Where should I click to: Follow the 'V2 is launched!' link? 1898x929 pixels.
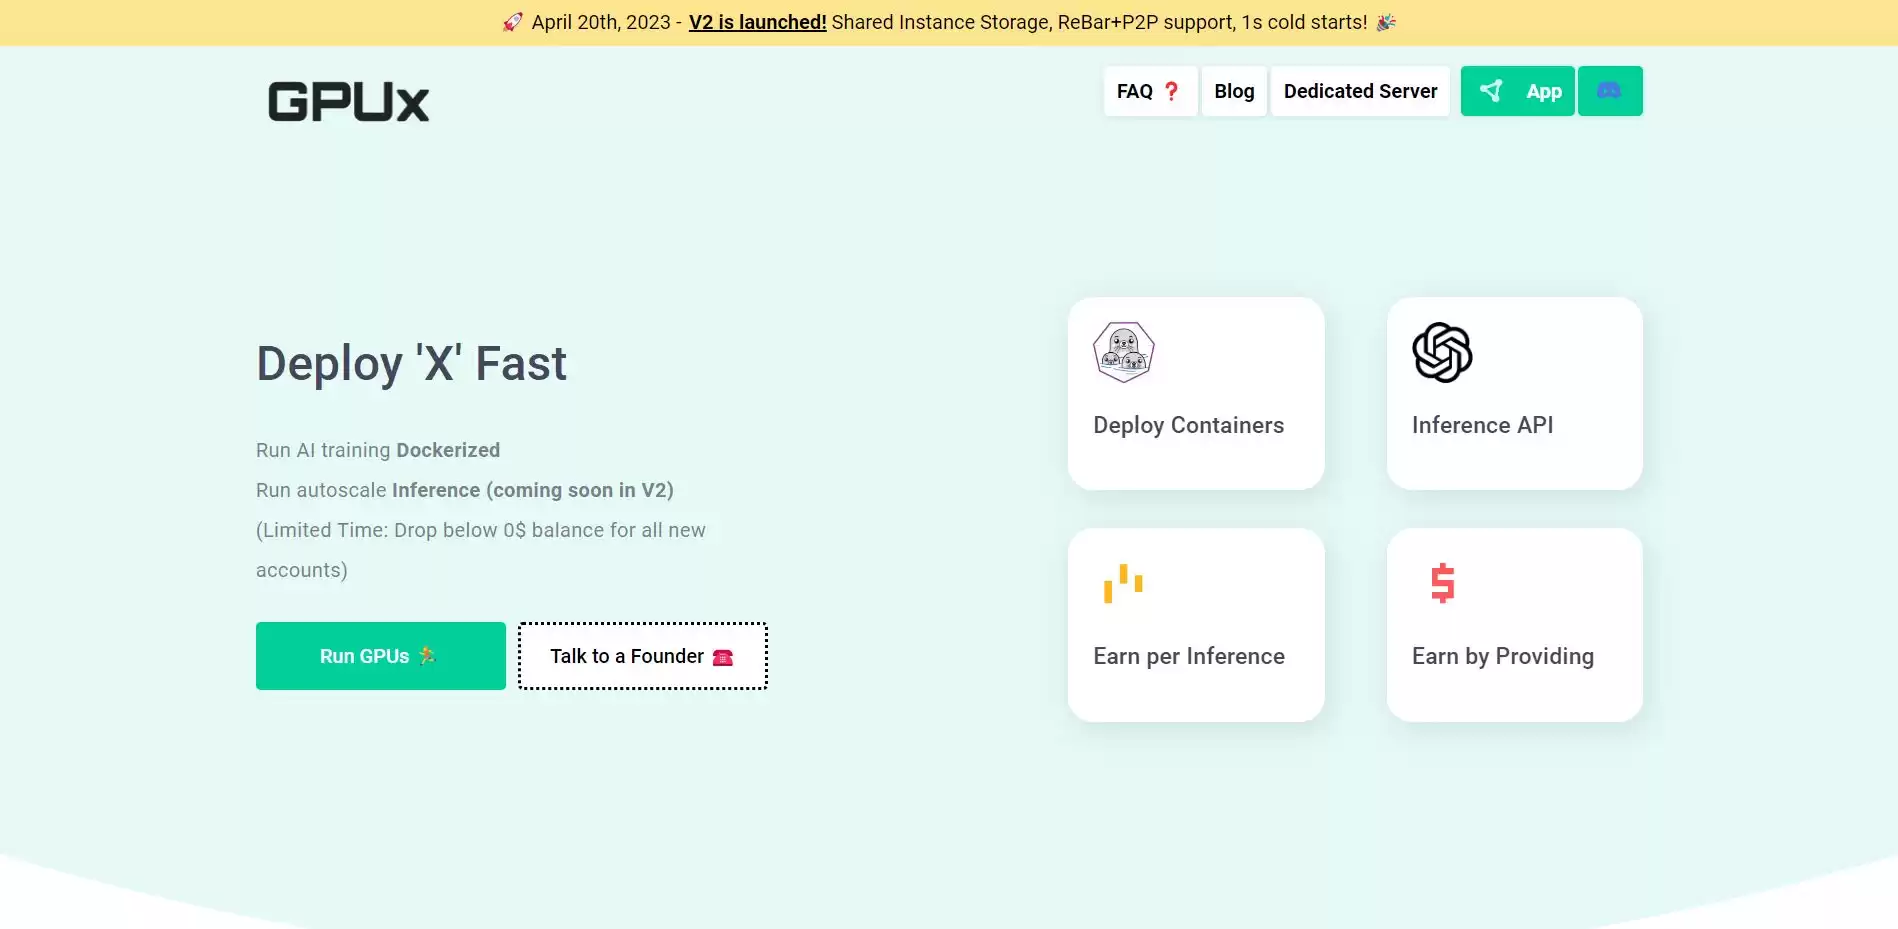(x=757, y=22)
